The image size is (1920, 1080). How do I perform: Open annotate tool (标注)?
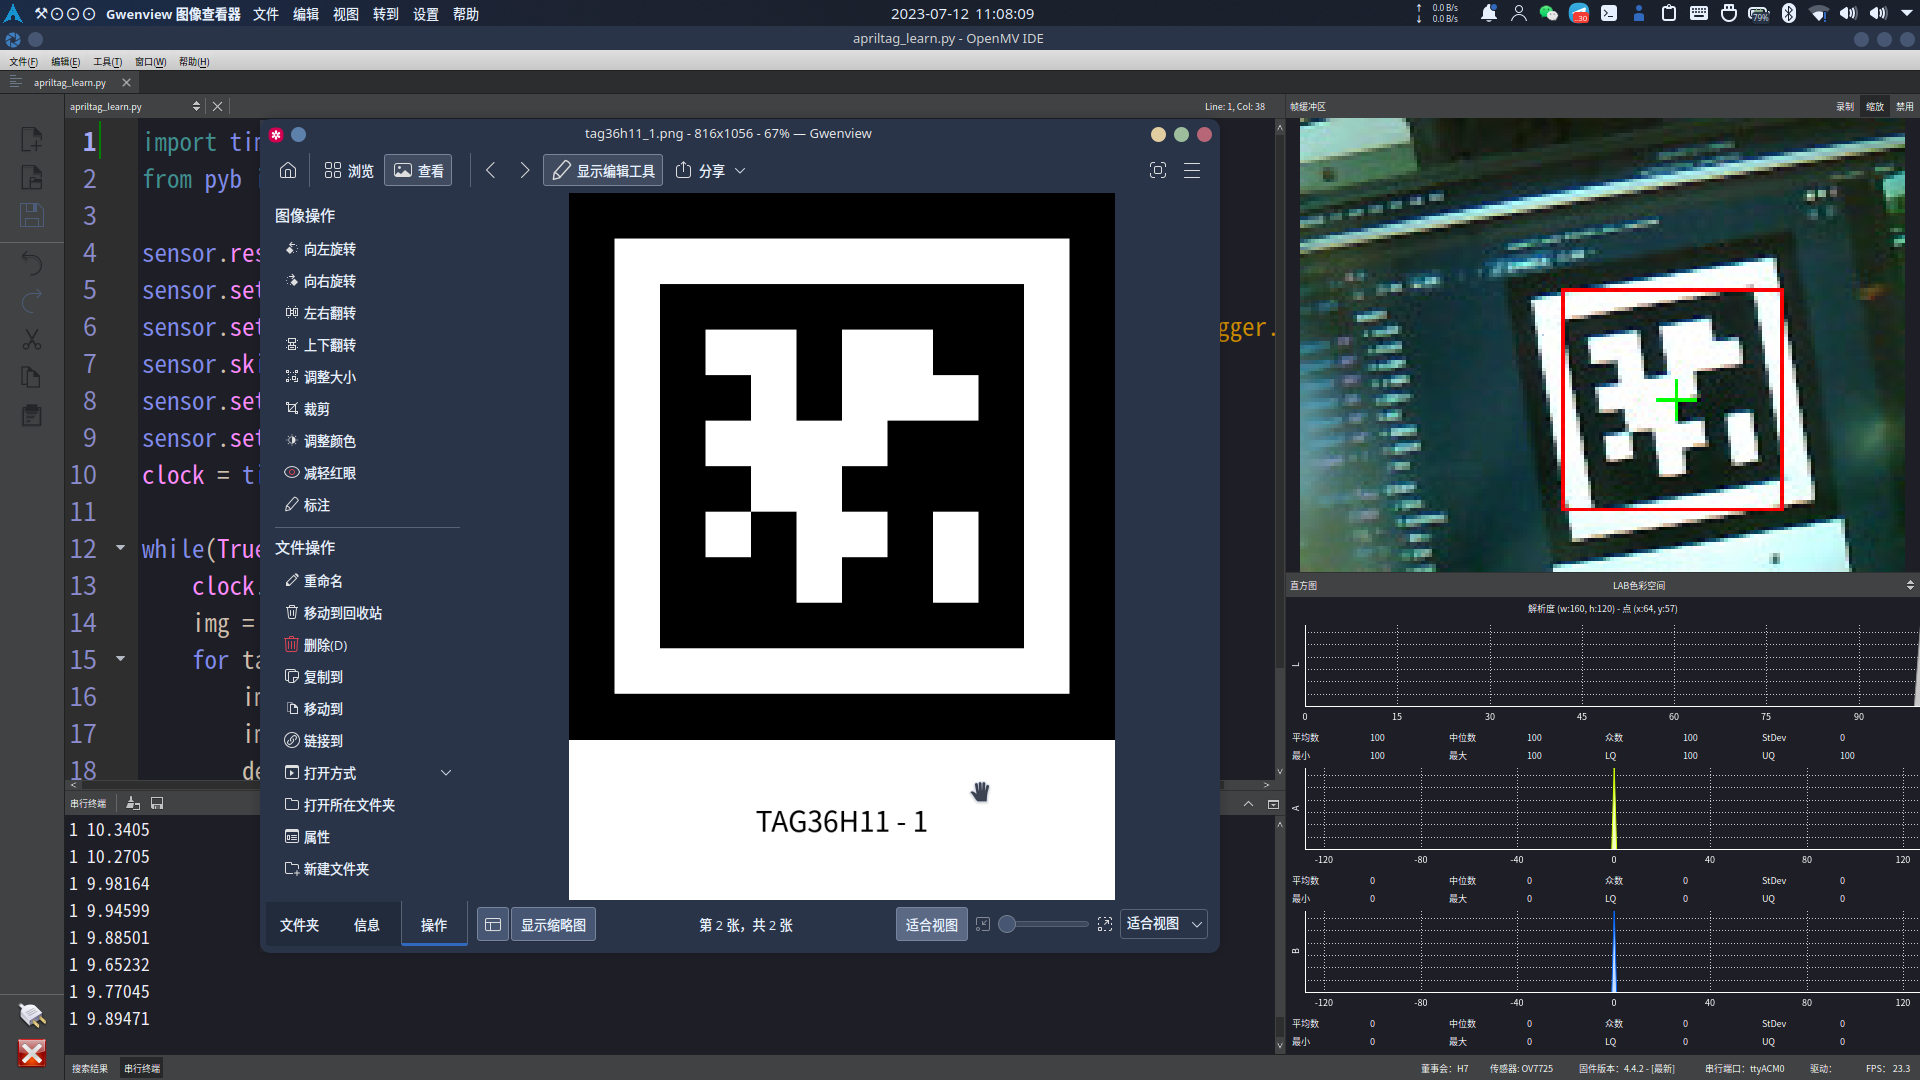307,505
